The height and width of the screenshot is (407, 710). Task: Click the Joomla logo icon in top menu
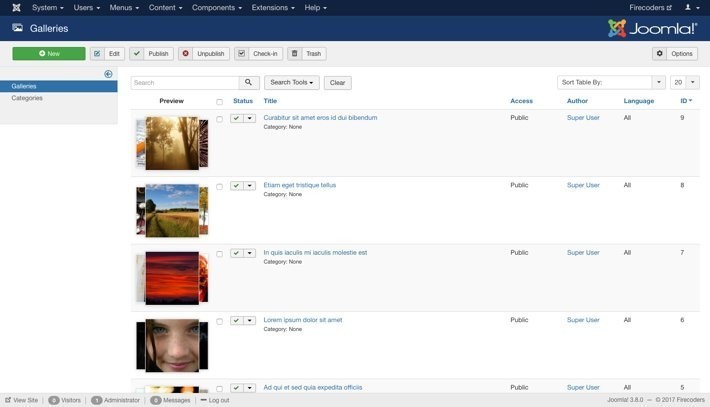[16, 8]
